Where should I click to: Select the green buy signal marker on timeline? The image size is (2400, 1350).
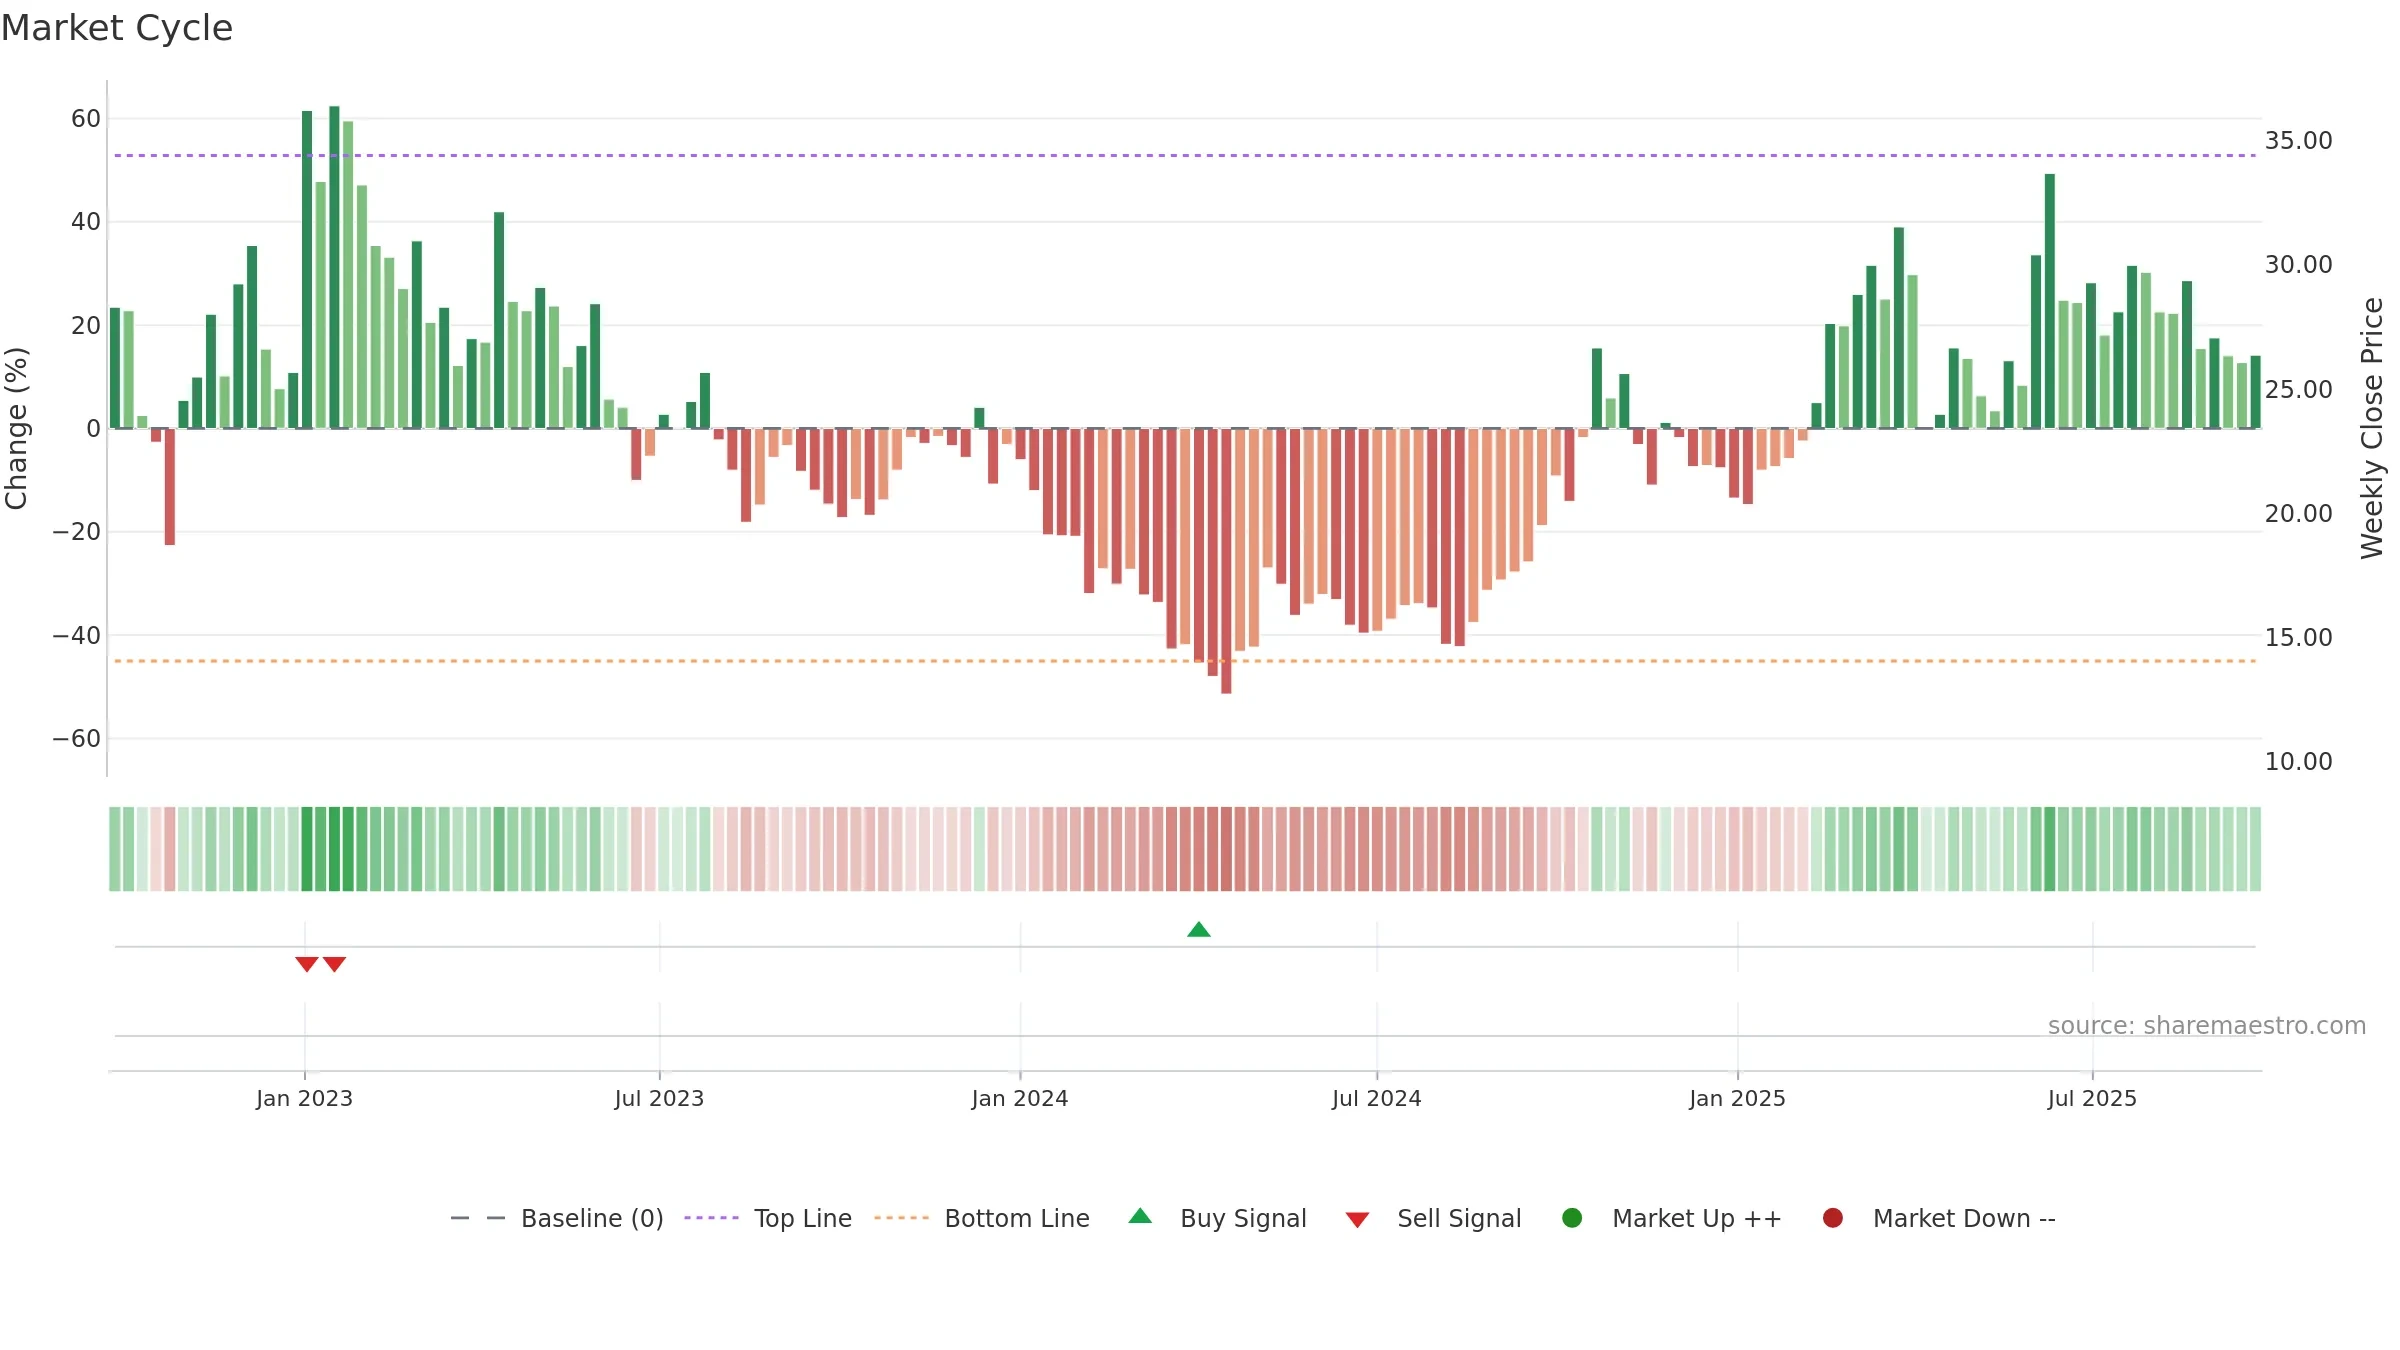pyautogui.click(x=1199, y=930)
